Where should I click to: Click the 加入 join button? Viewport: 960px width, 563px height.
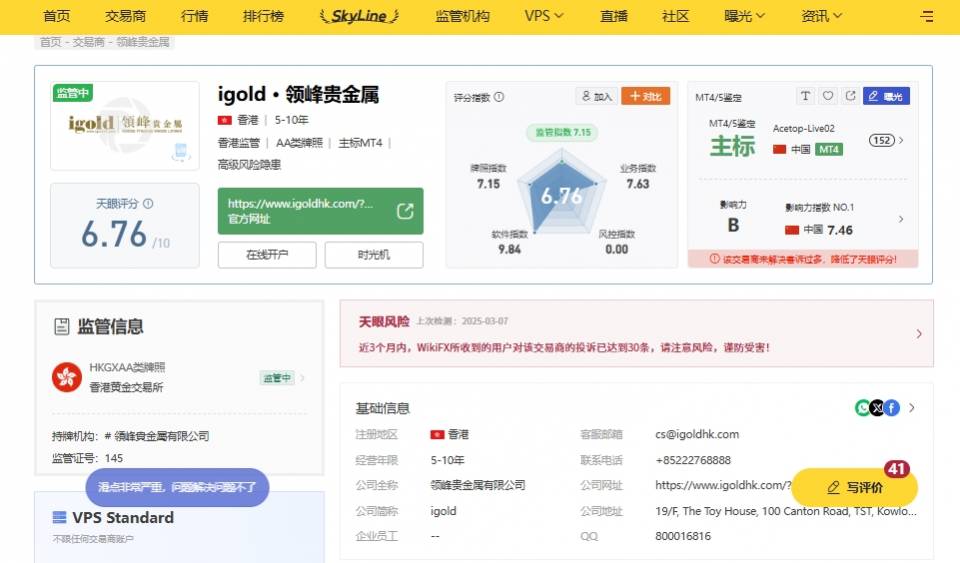click(x=596, y=96)
